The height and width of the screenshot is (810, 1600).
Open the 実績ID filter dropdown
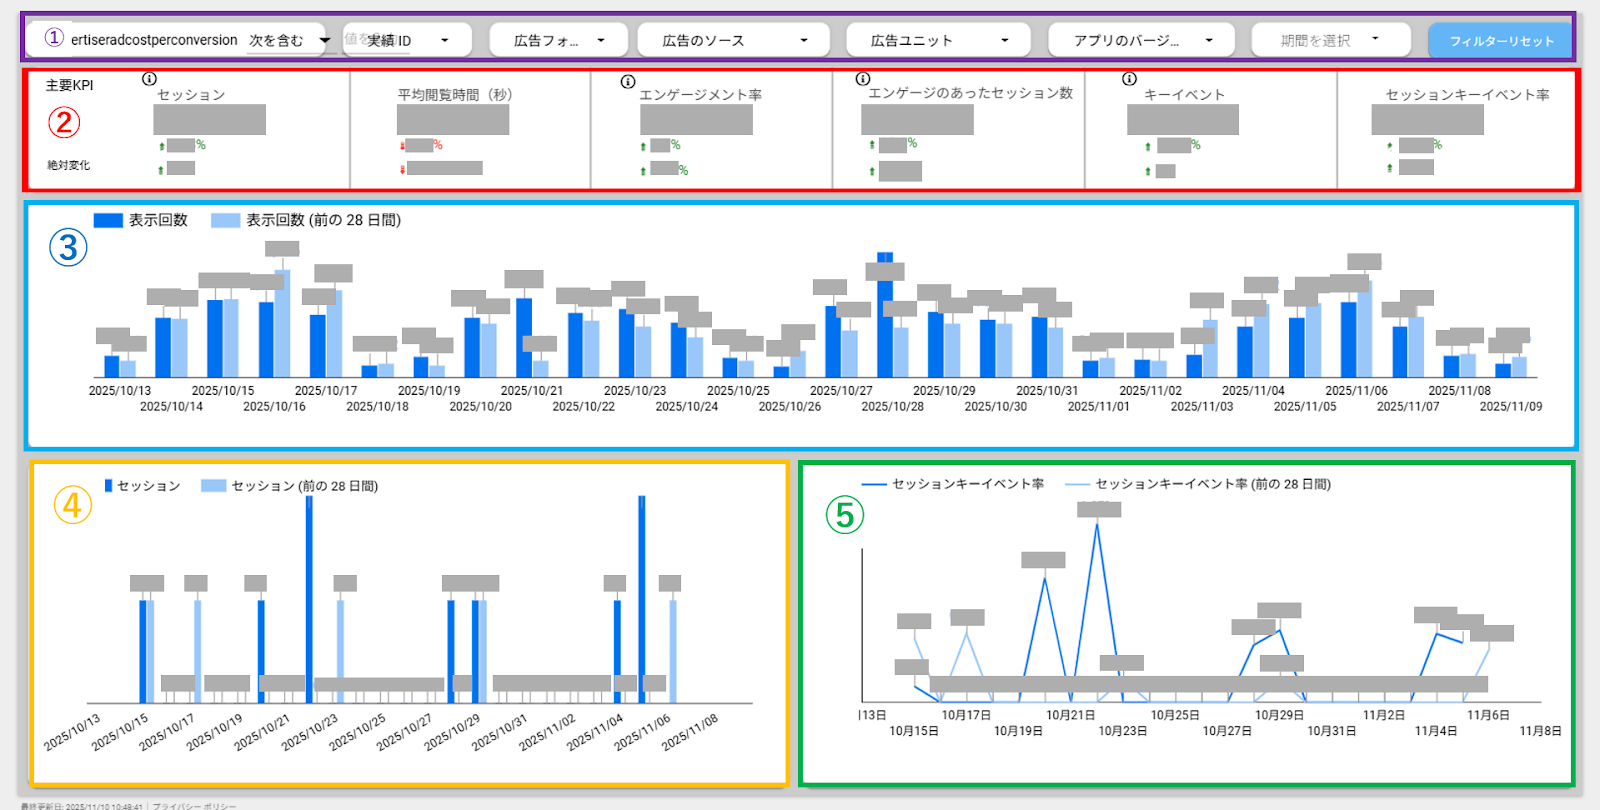[x=407, y=40]
